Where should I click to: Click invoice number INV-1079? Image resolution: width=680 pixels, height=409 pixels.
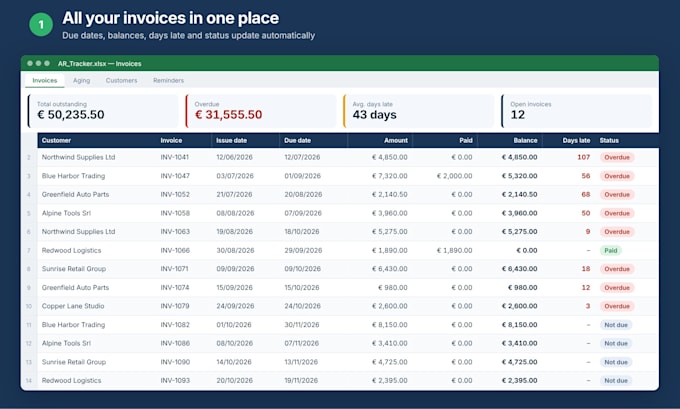175,306
